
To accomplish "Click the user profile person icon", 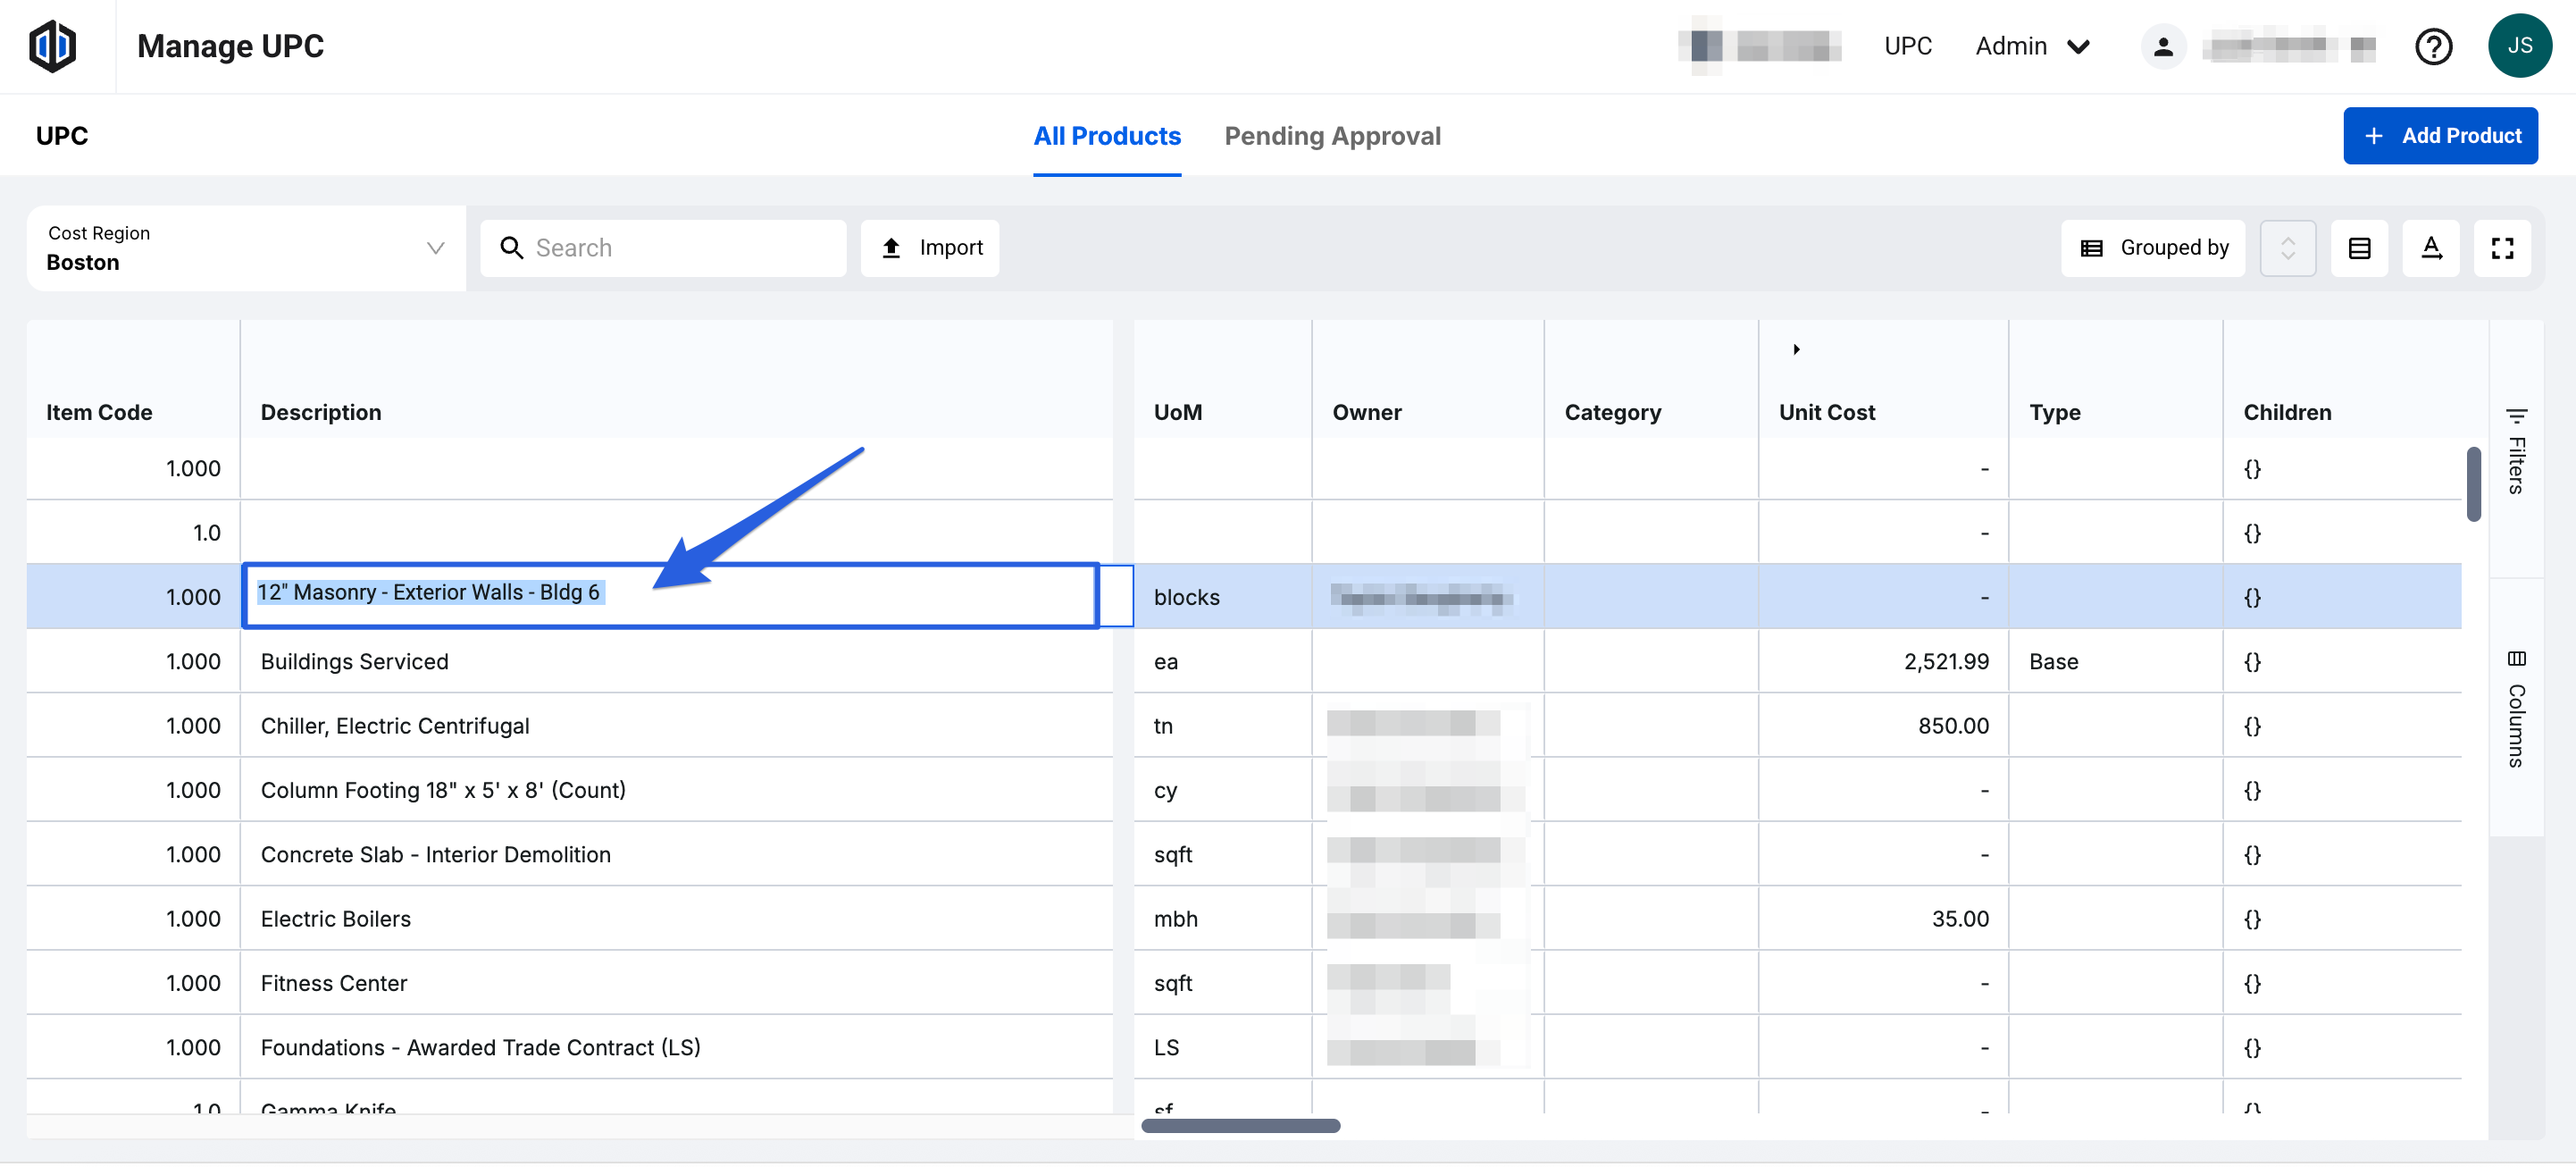I will pyautogui.click(x=2162, y=46).
